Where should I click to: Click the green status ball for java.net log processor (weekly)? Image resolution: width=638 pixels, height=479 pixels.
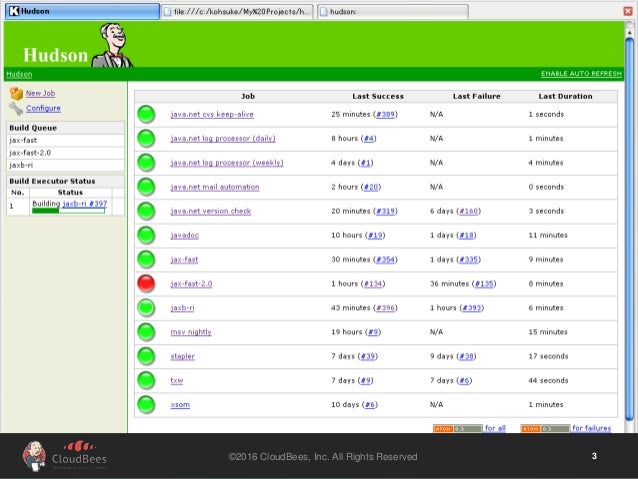click(146, 163)
